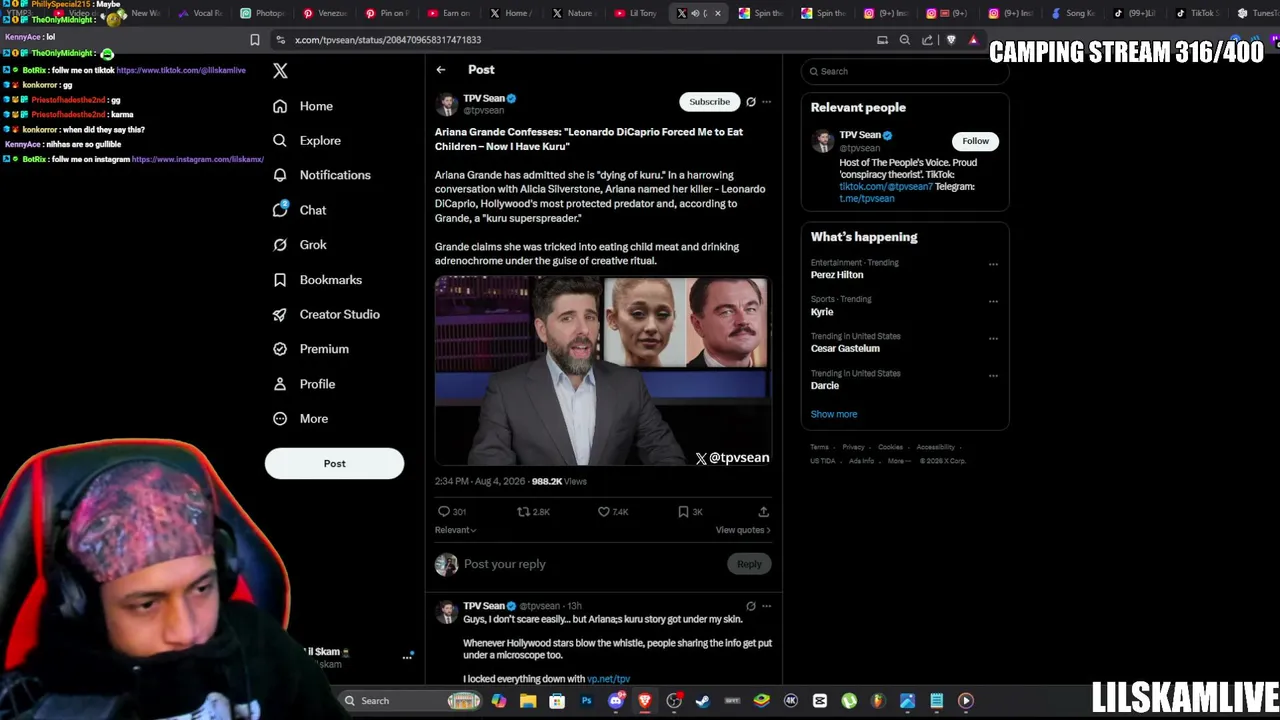The width and height of the screenshot is (1280, 720).
Task: Open the Perez Hilton trending topic
Action: 837,275
